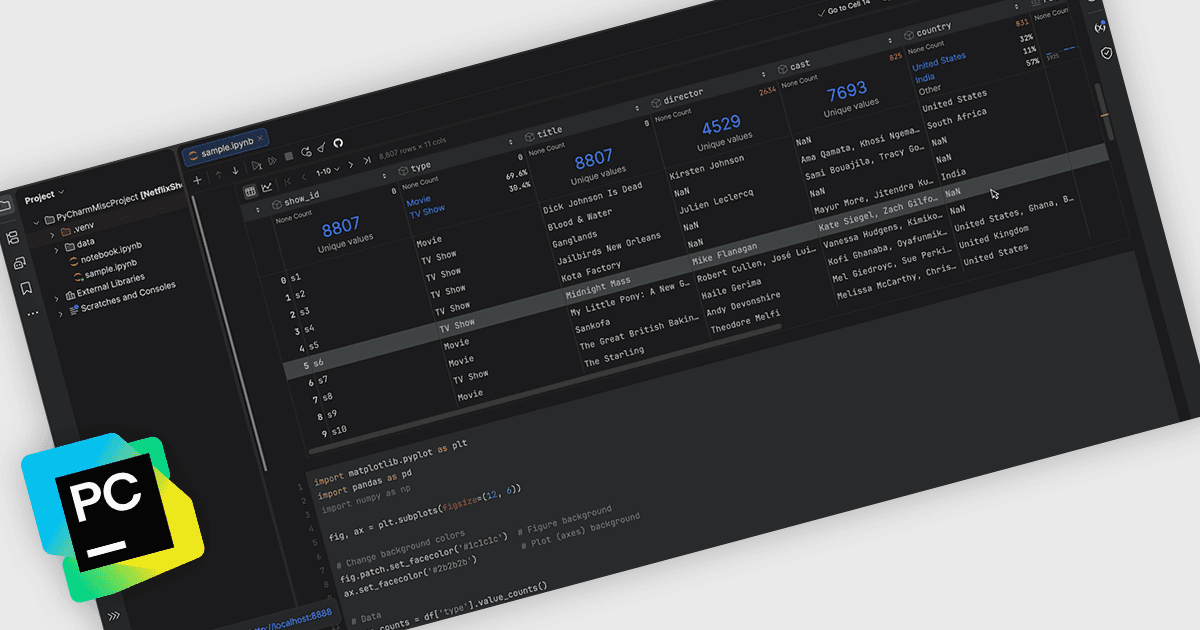This screenshot has width=1200, height=630.
Task: Click the double-chevron icon in the bottom-left tool strip
Action: coord(114,616)
